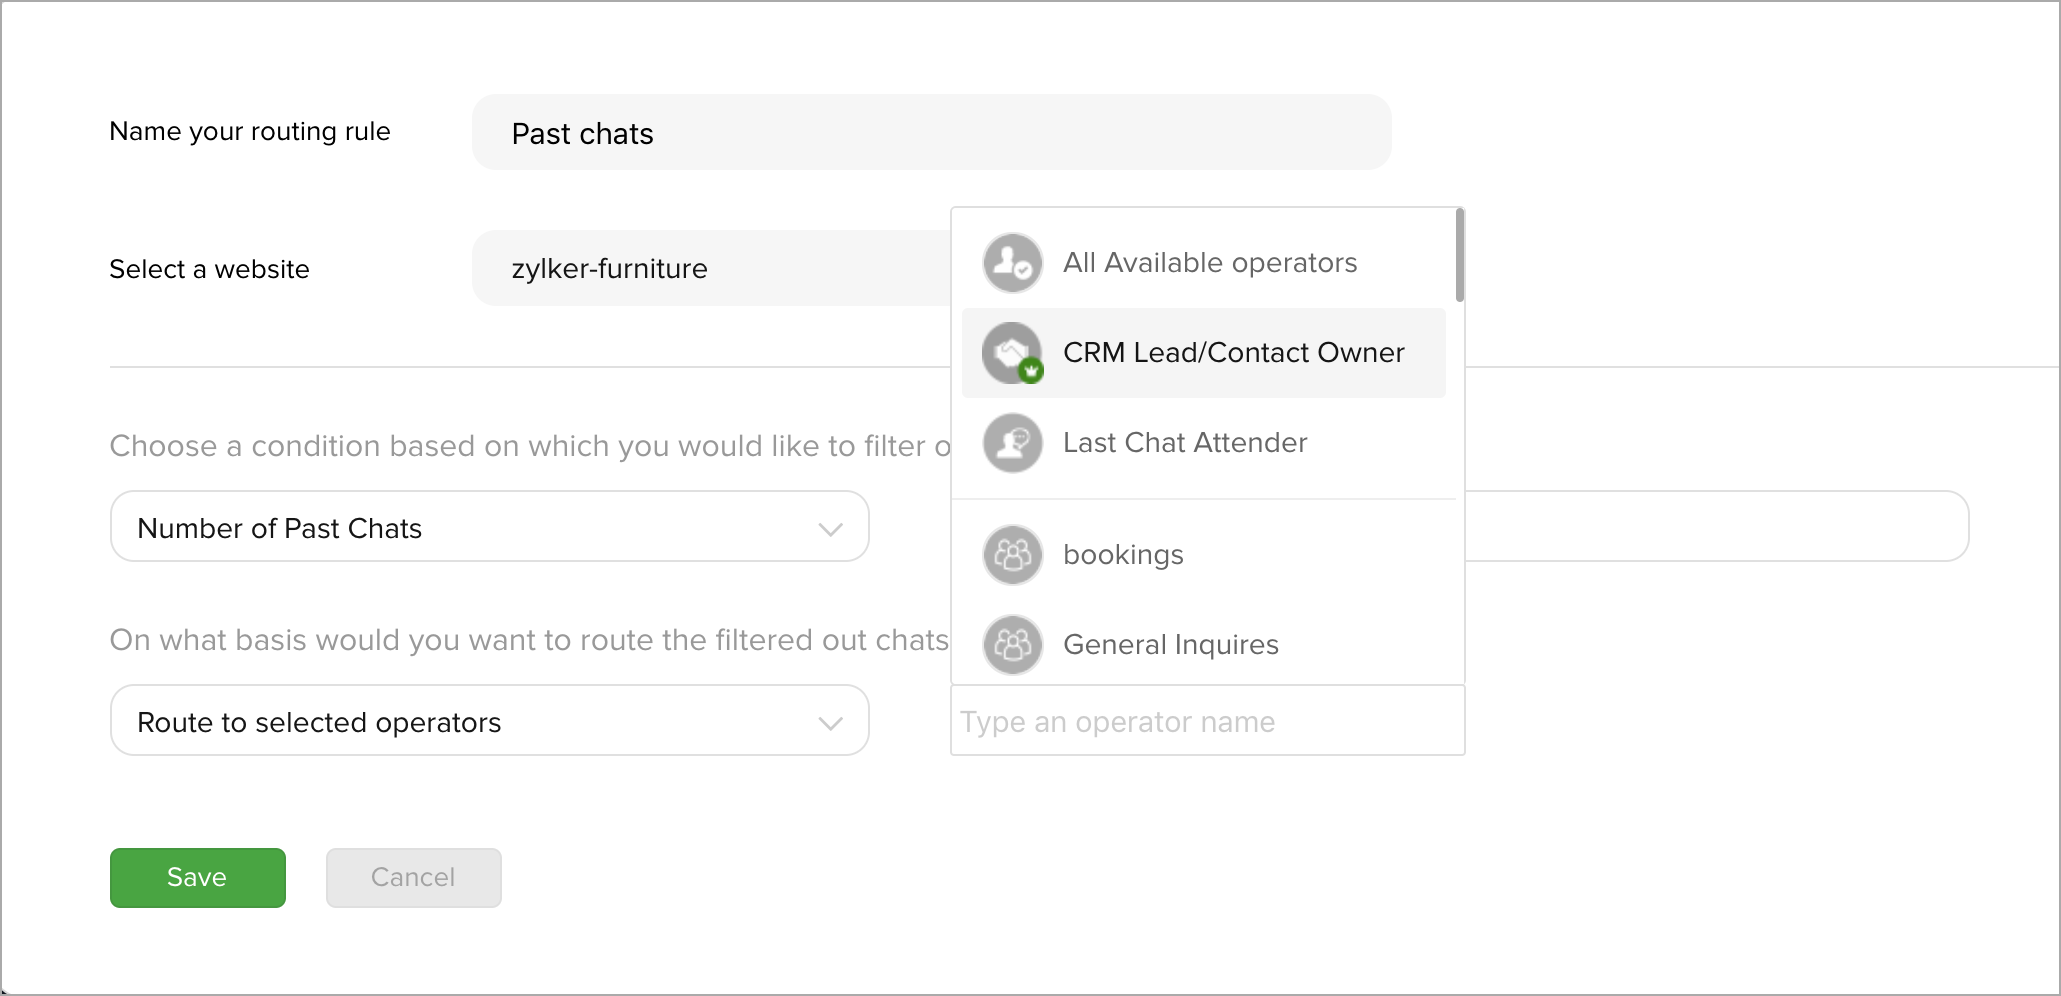Click the operator list scrollbar thumb
The width and height of the screenshot is (2061, 996).
[1460, 255]
